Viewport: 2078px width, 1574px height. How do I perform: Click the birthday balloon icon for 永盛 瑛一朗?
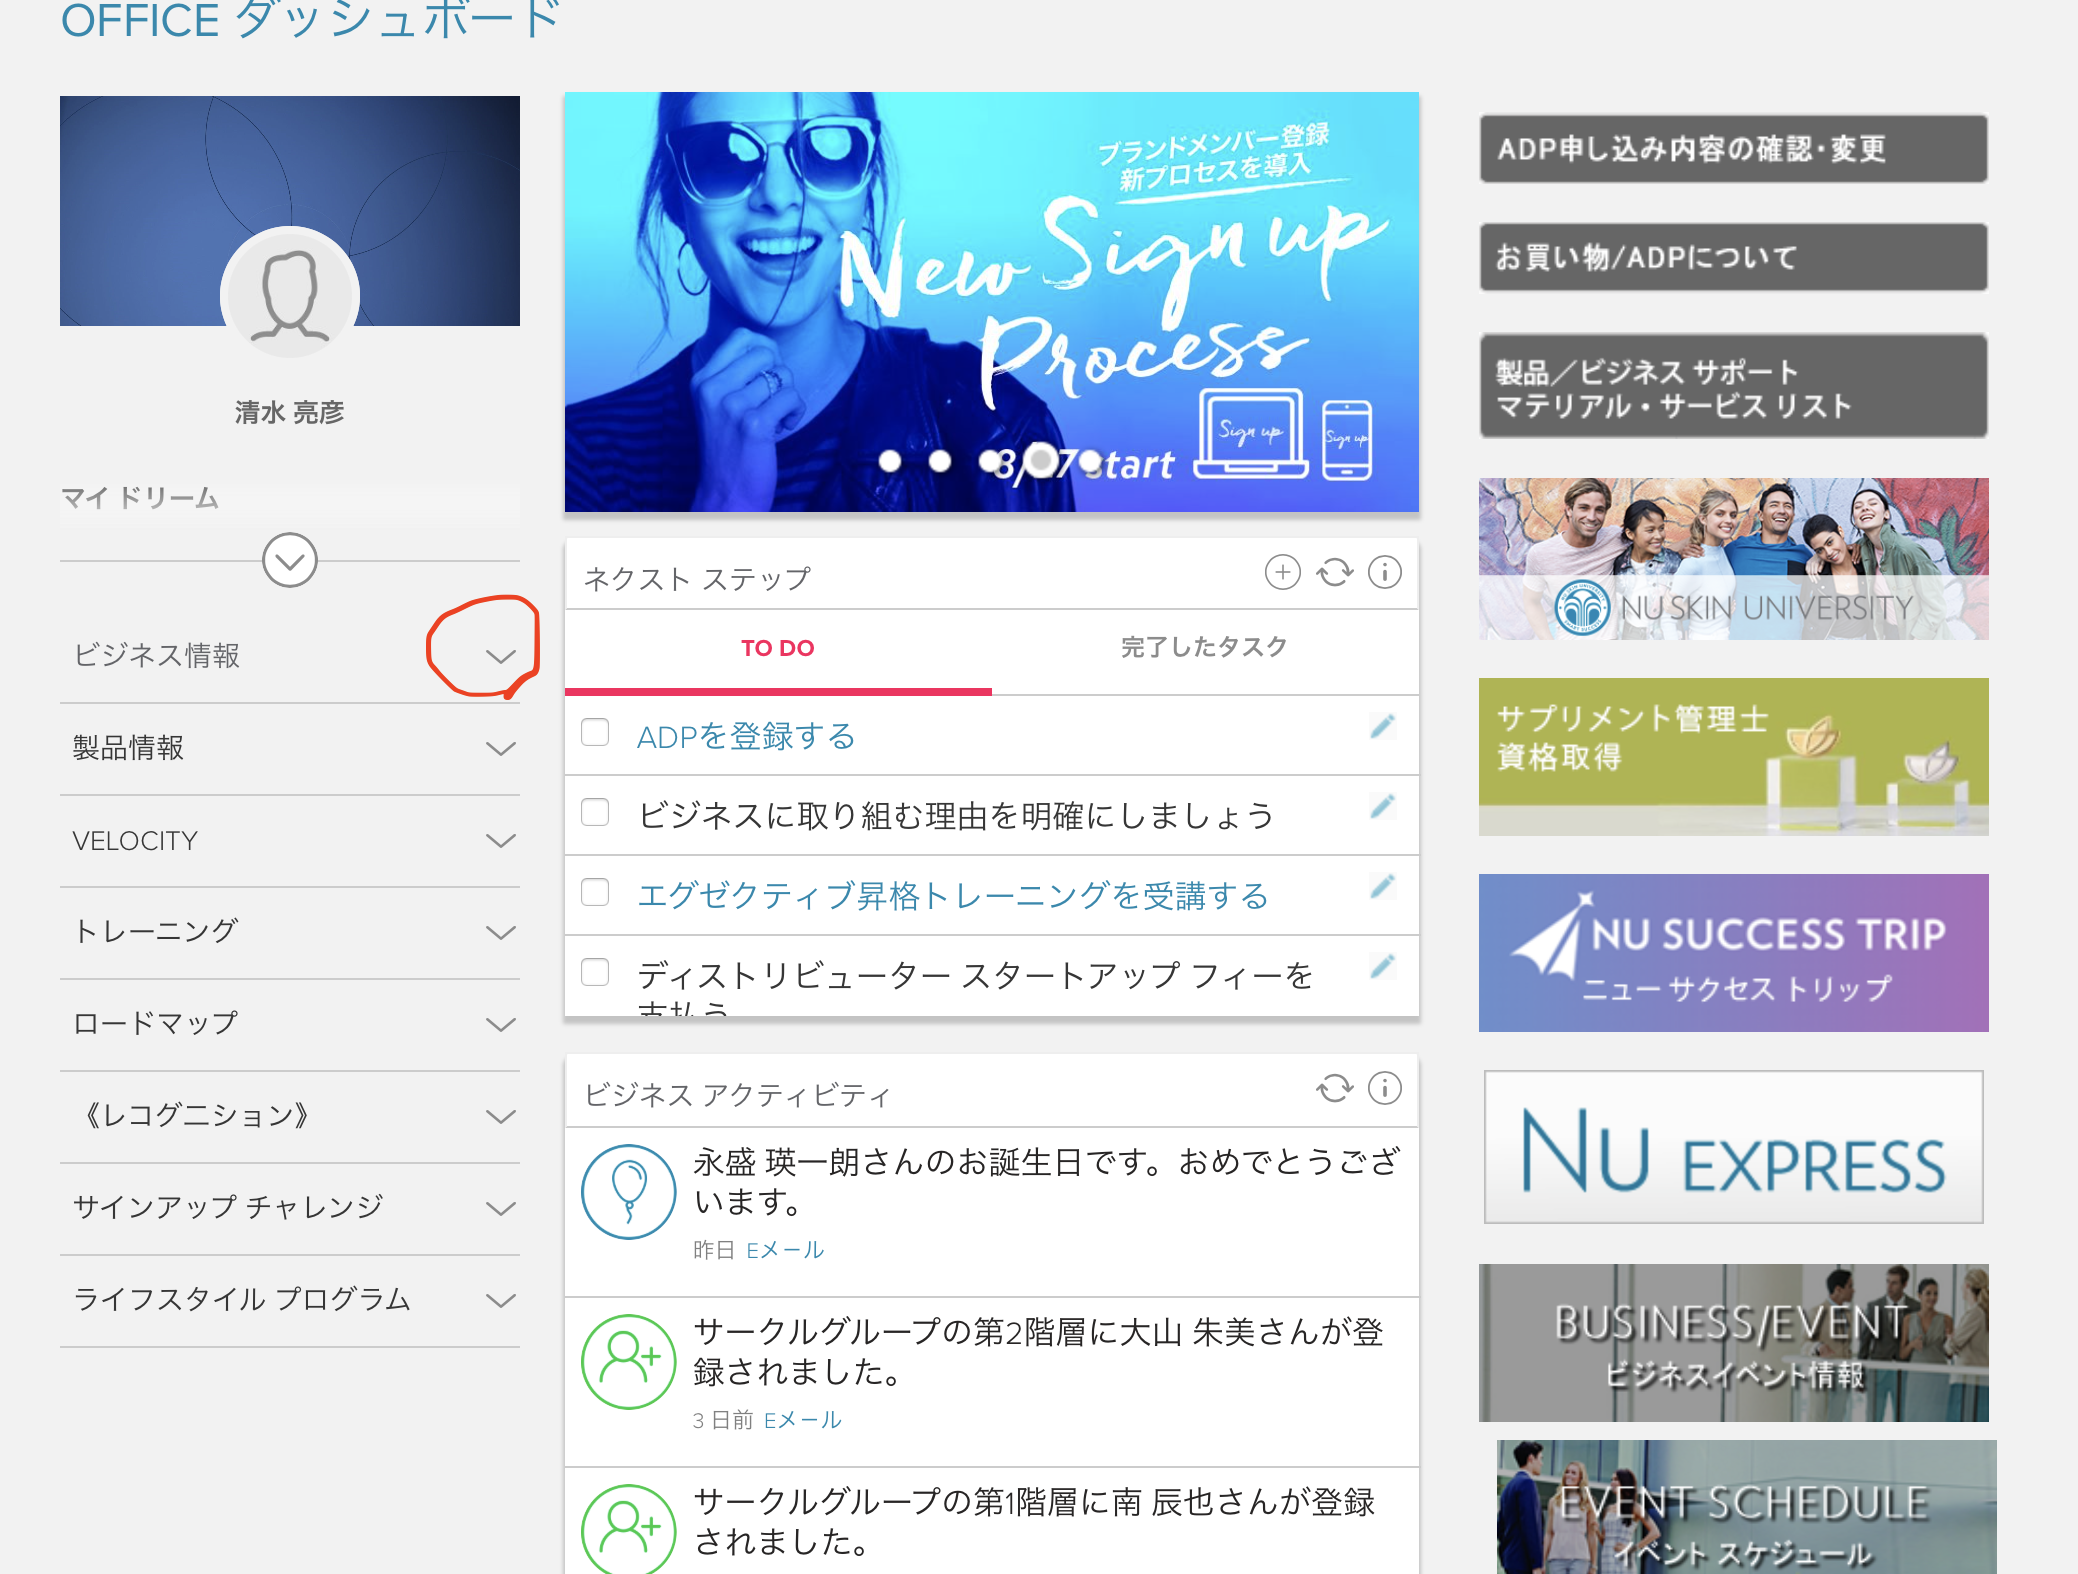[629, 1192]
